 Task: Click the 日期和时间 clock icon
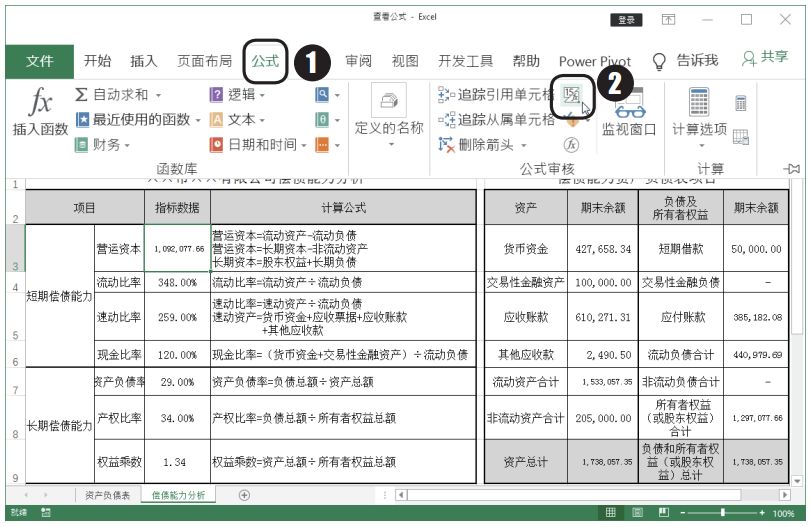point(216,145)
